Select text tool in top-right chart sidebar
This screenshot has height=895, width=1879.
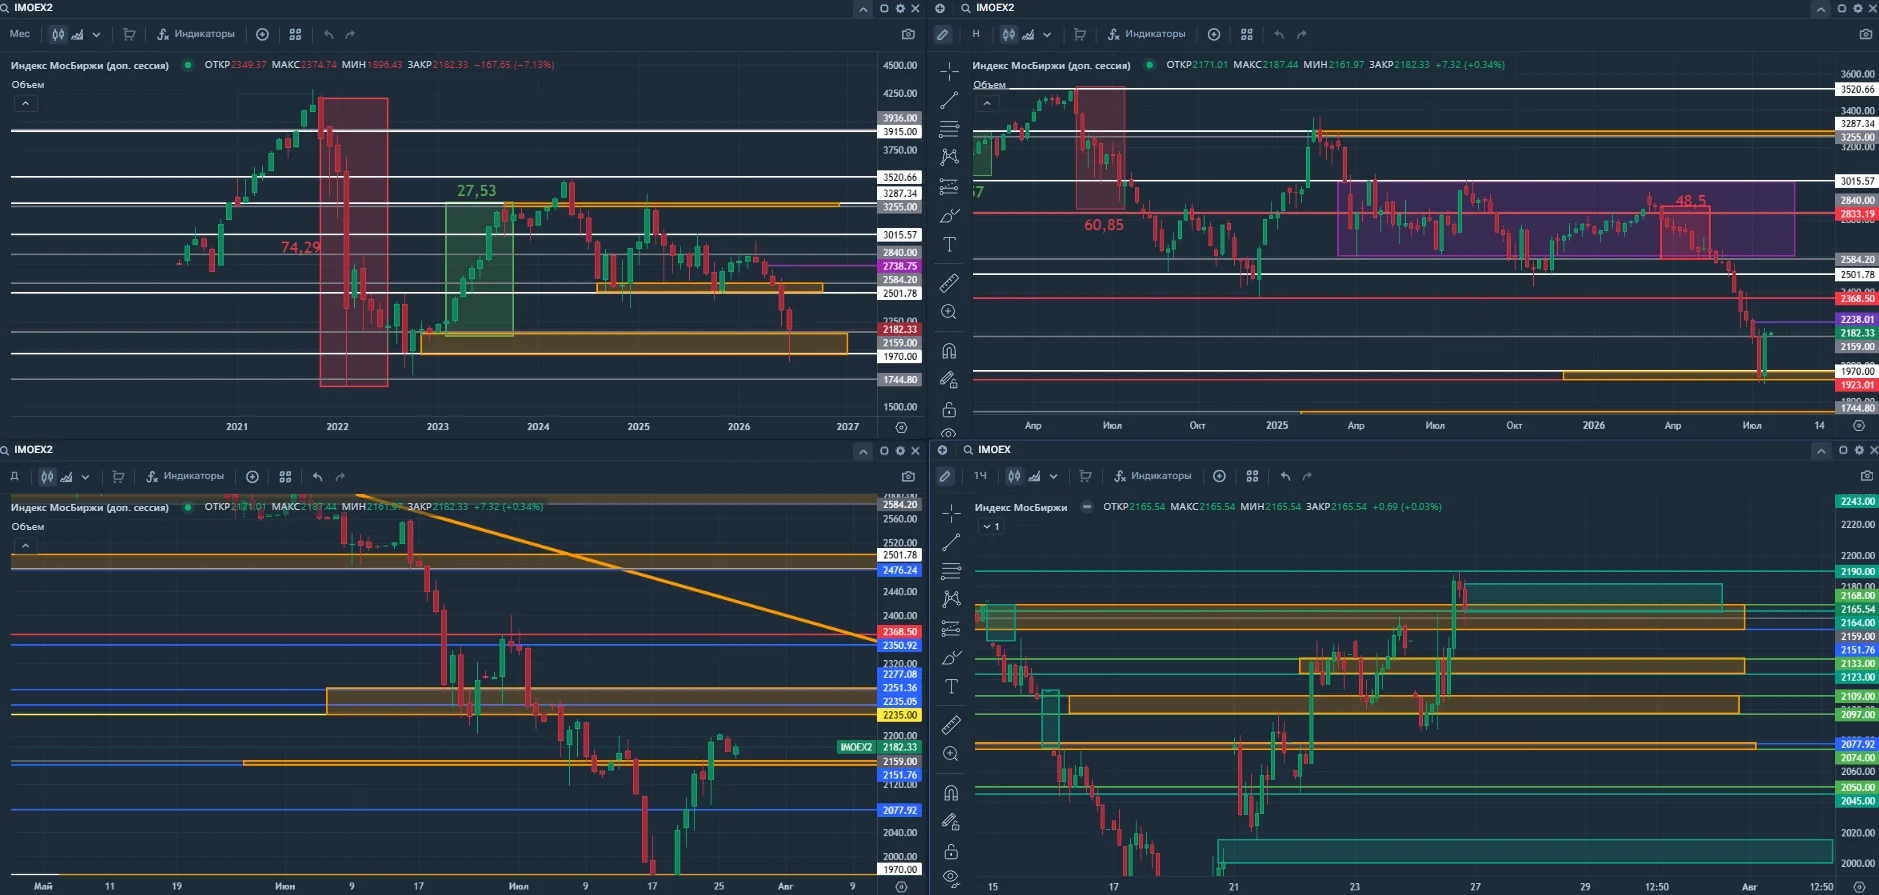coord(950,244)
